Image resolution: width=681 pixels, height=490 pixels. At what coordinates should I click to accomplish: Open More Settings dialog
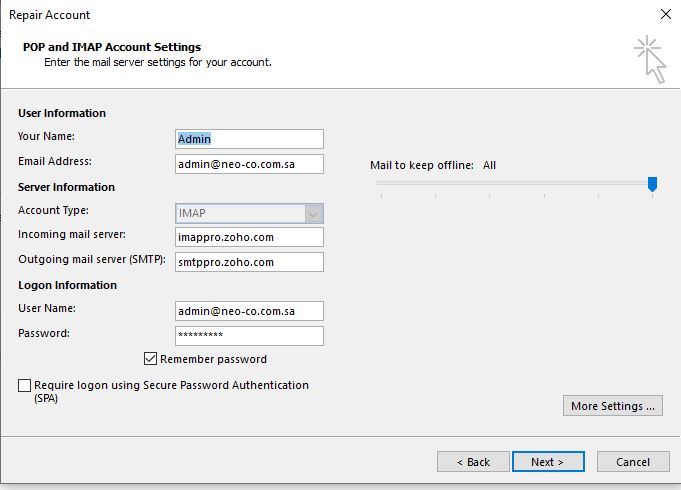click(613, 406)
